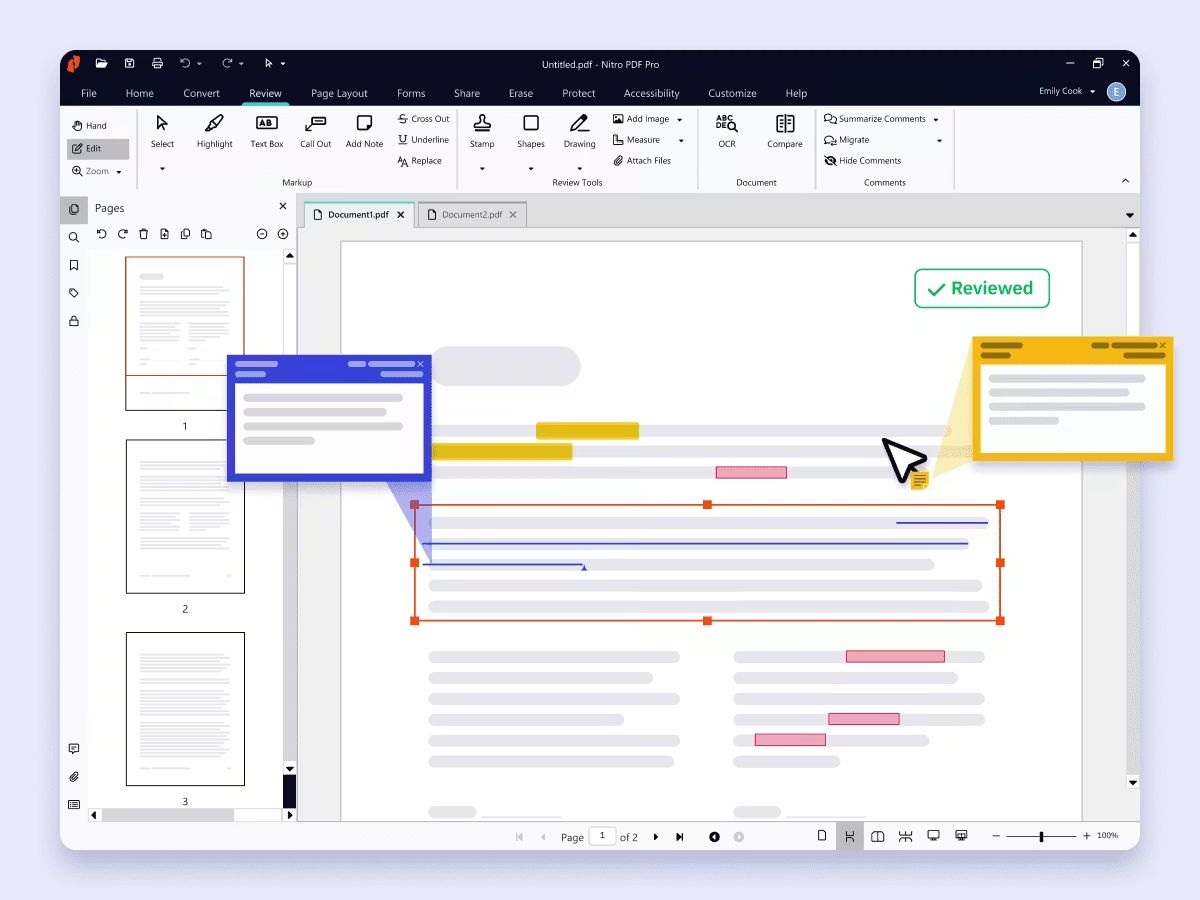Zoom in page thumbnails with the plus icon

pos(283,234)
